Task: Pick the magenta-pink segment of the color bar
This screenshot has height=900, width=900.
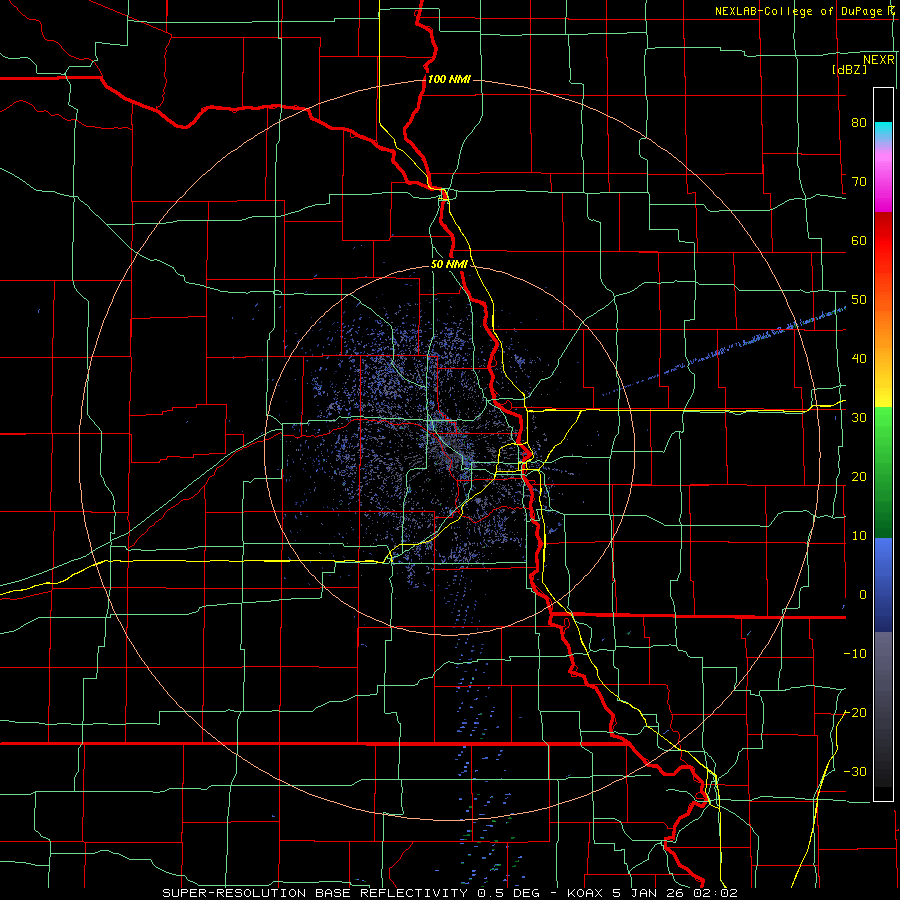Action: click(x=883, y=179)
